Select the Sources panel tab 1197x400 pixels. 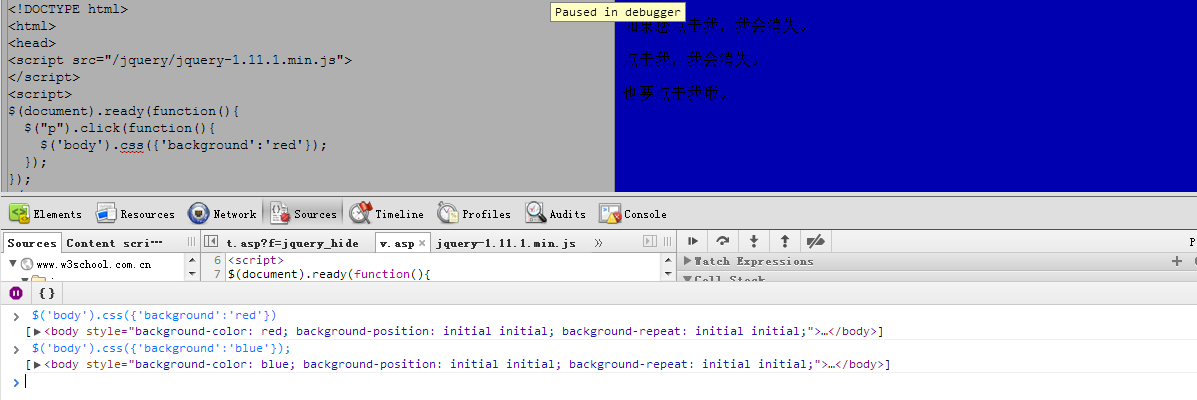304,214
